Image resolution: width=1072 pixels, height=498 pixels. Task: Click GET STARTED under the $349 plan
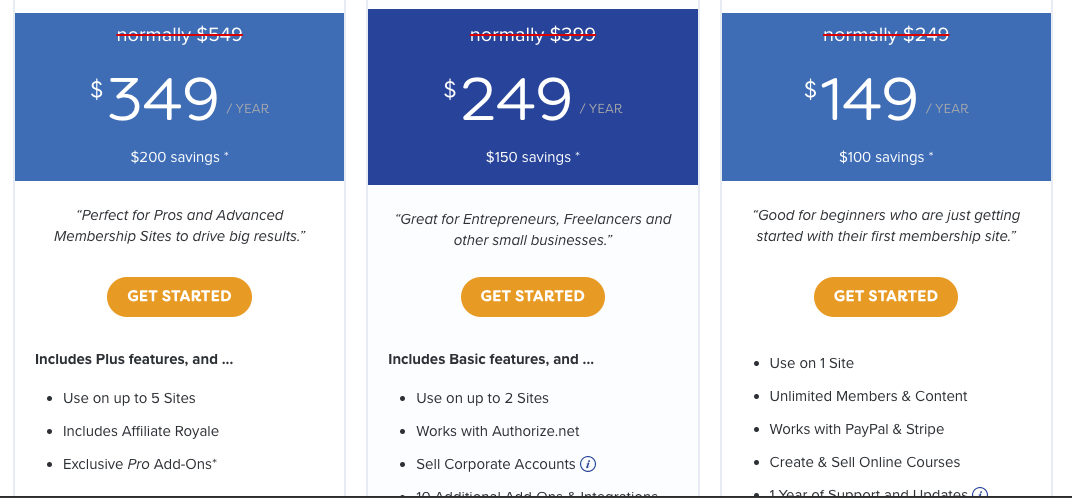[179, 297]
